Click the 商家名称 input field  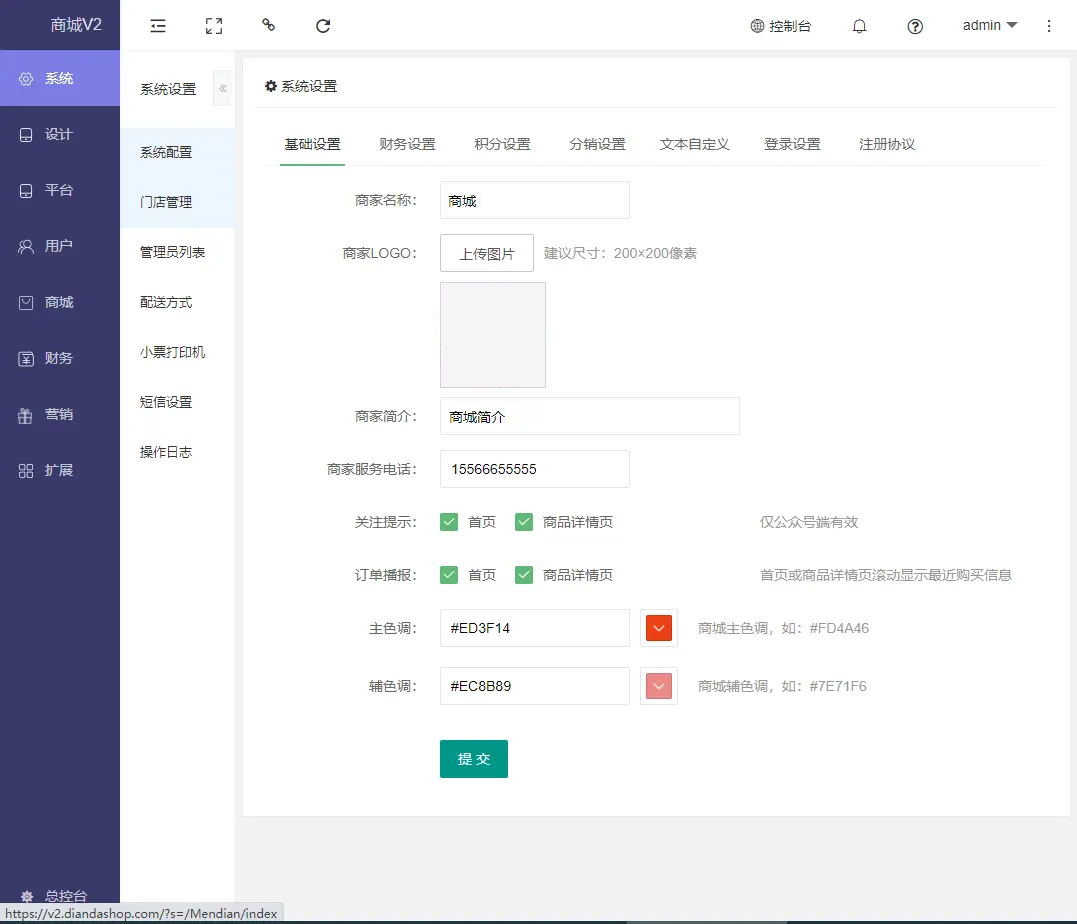pos(534,200)
